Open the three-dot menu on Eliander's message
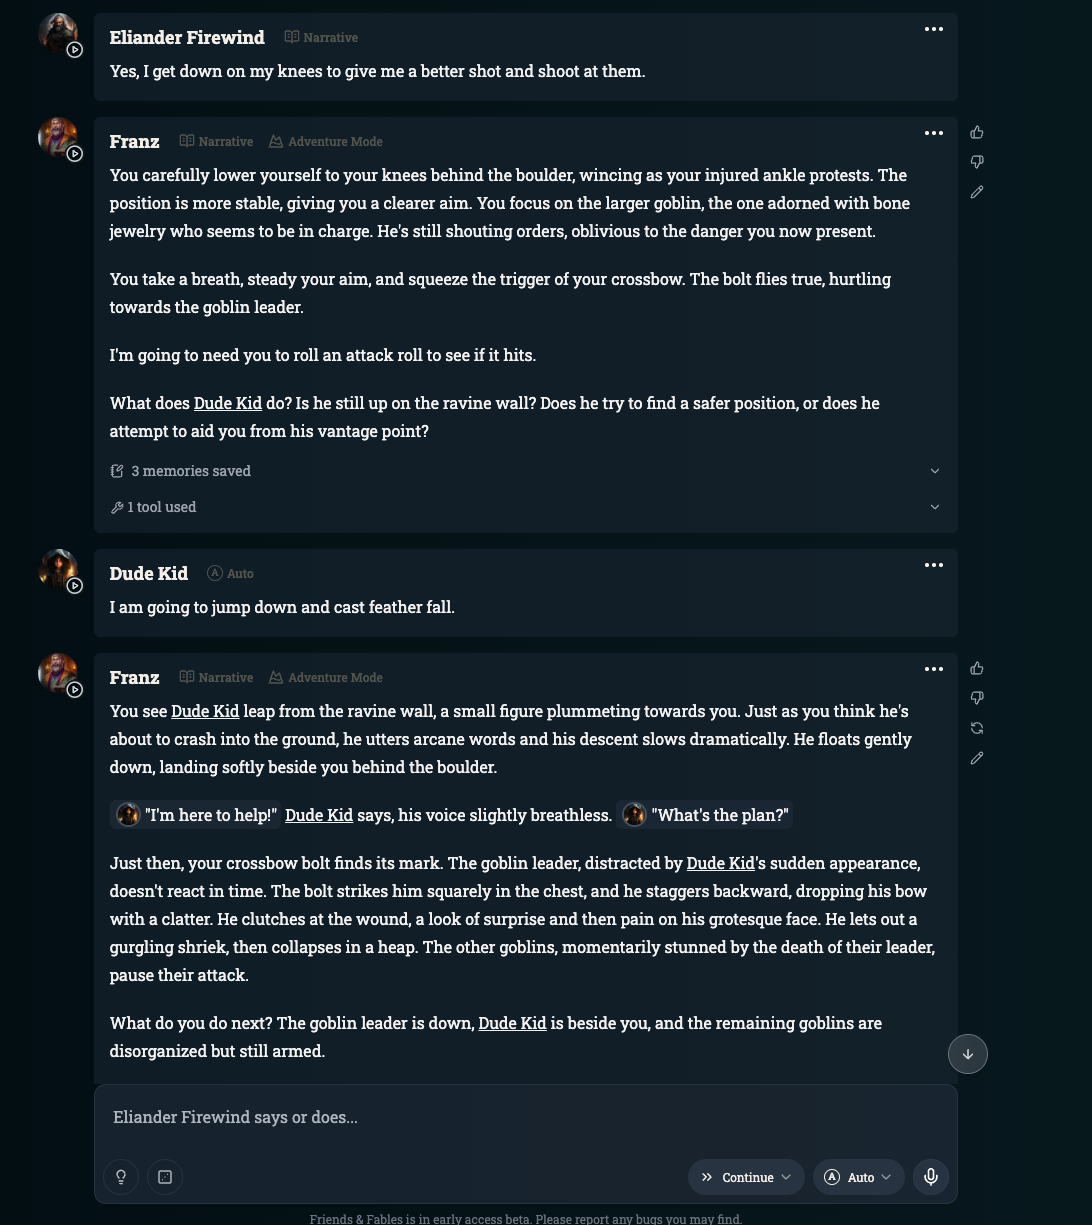The image size is (1092, 1225). 934,29
